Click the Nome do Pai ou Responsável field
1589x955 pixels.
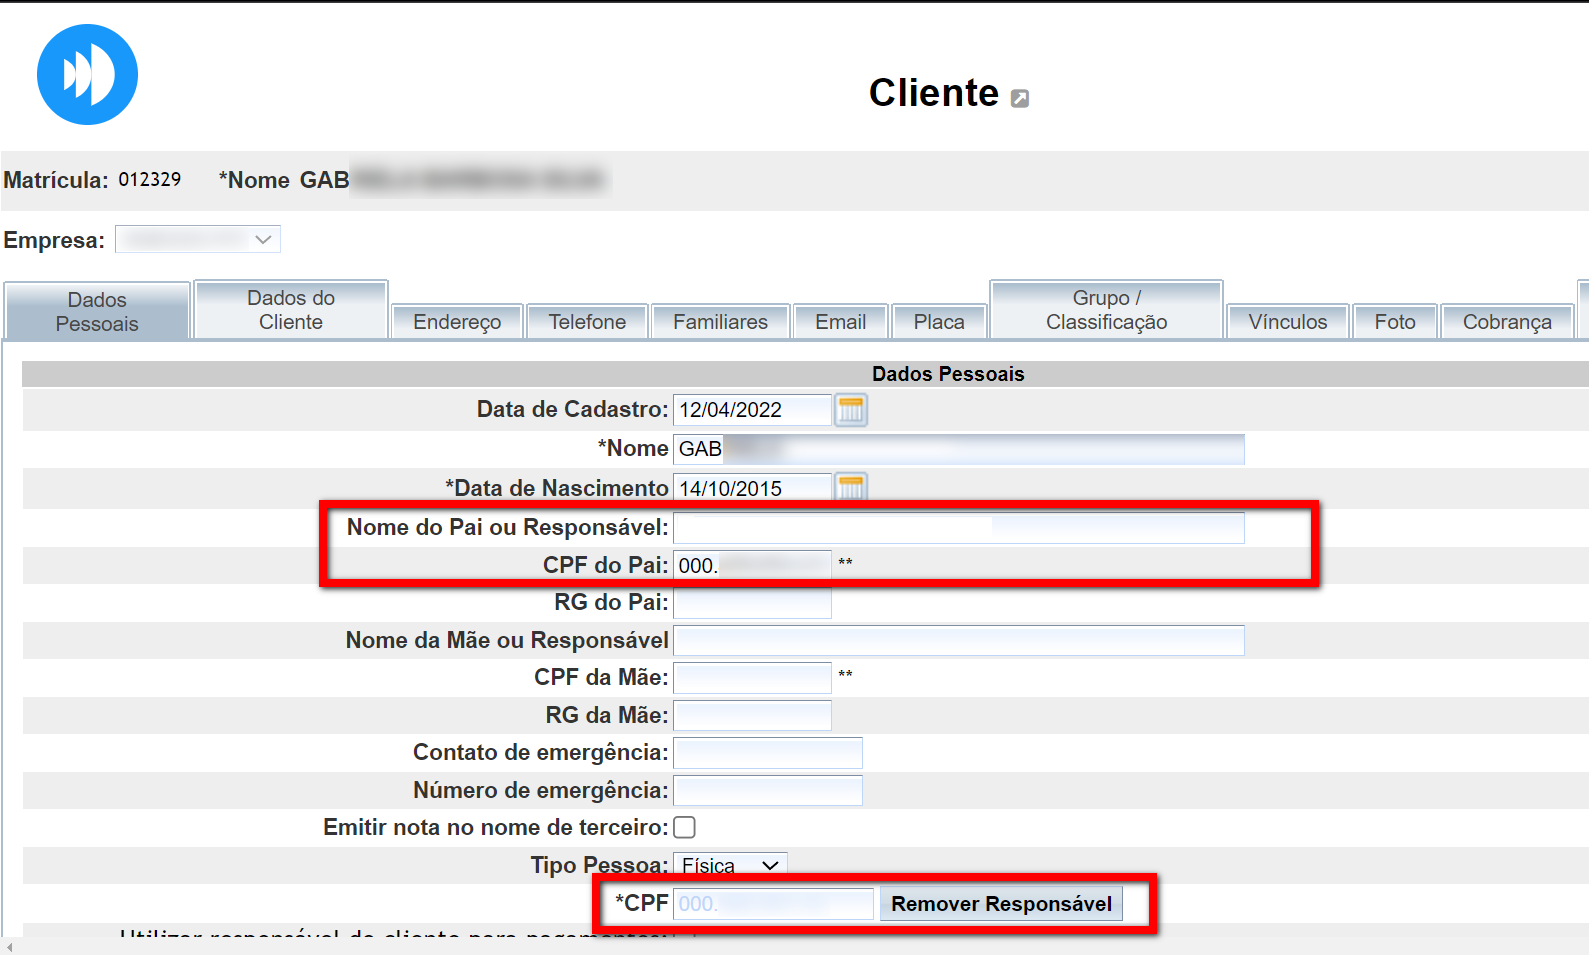[x=958, y=528]
